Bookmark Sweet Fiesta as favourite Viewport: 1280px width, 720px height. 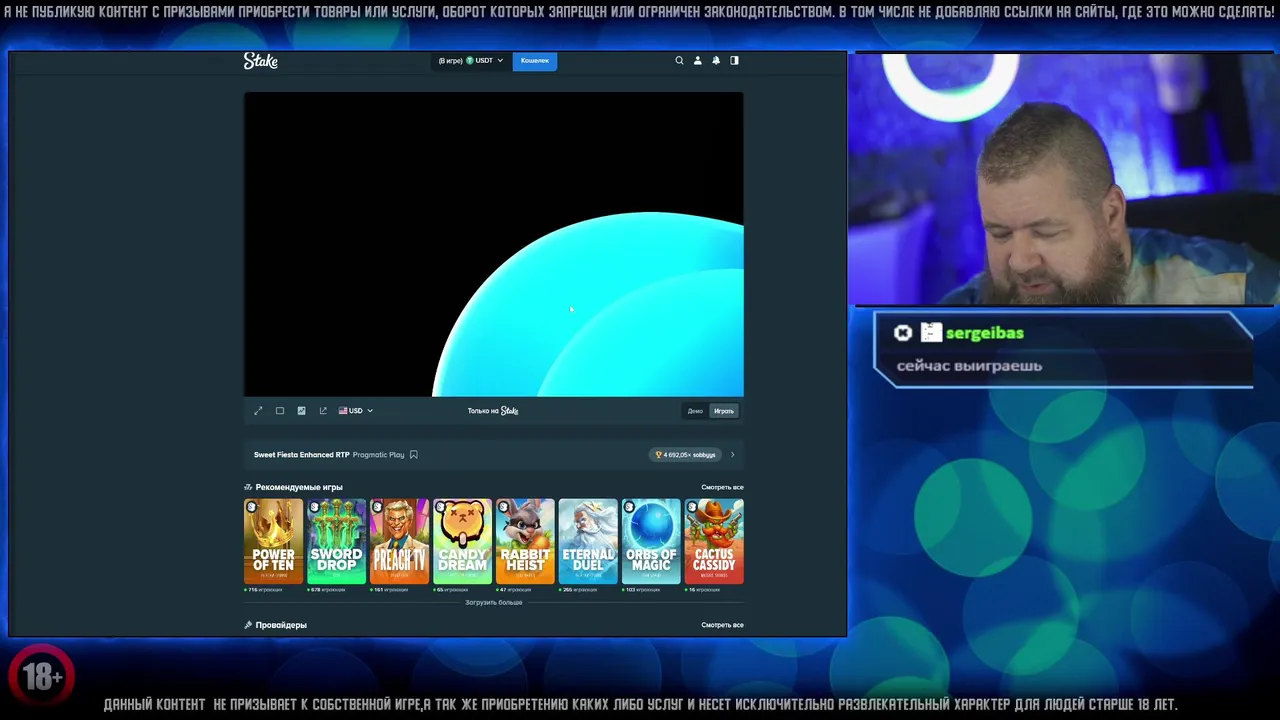point(413,455)
